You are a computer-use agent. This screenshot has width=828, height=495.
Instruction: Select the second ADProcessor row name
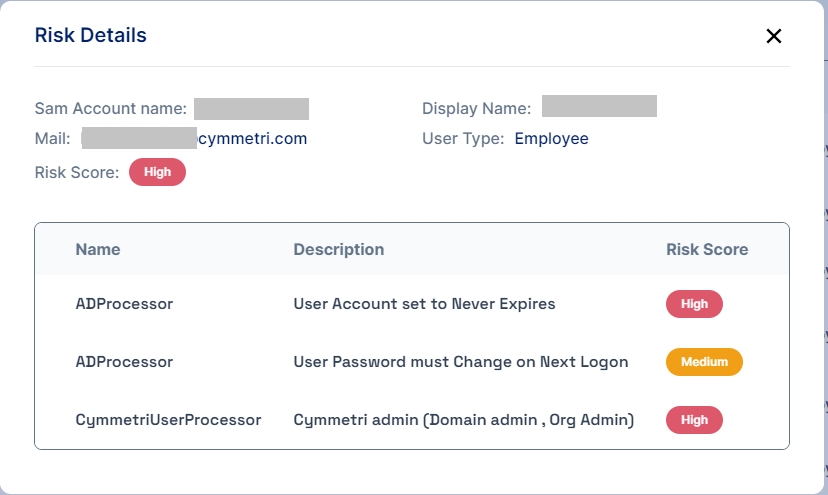point(124,362)
